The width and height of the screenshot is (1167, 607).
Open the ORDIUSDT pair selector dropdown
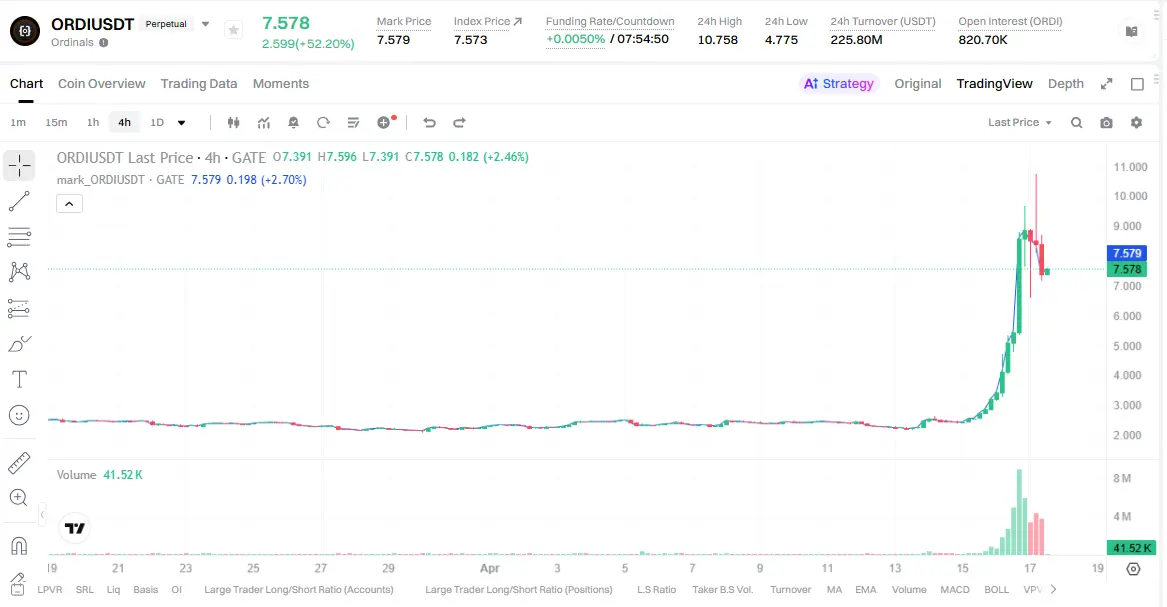pos(205,25)
